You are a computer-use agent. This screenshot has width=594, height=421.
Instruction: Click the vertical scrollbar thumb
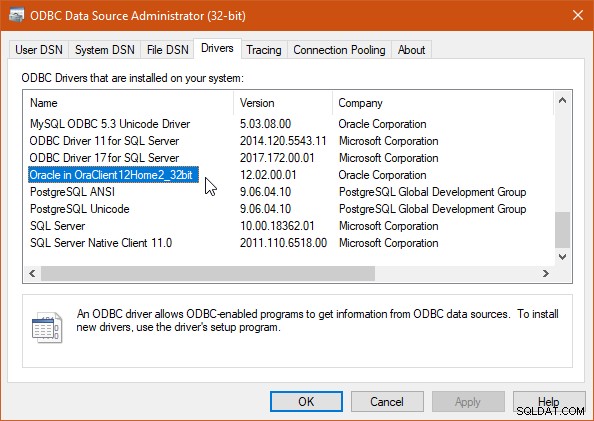point(563,230)
